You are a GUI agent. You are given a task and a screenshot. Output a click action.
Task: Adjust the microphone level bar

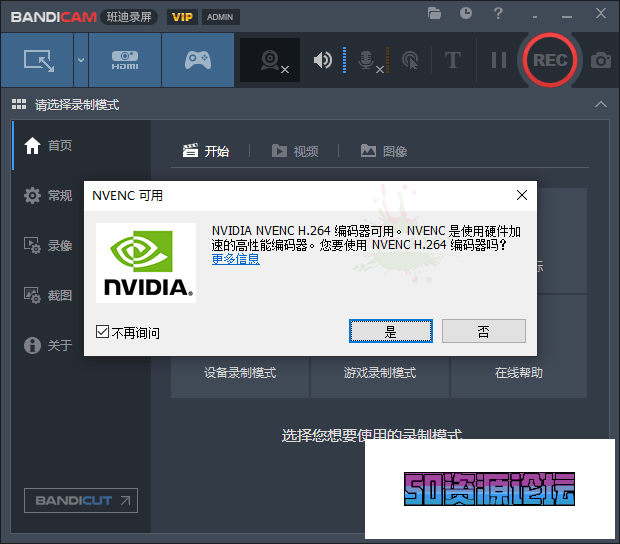click(387, 60)
